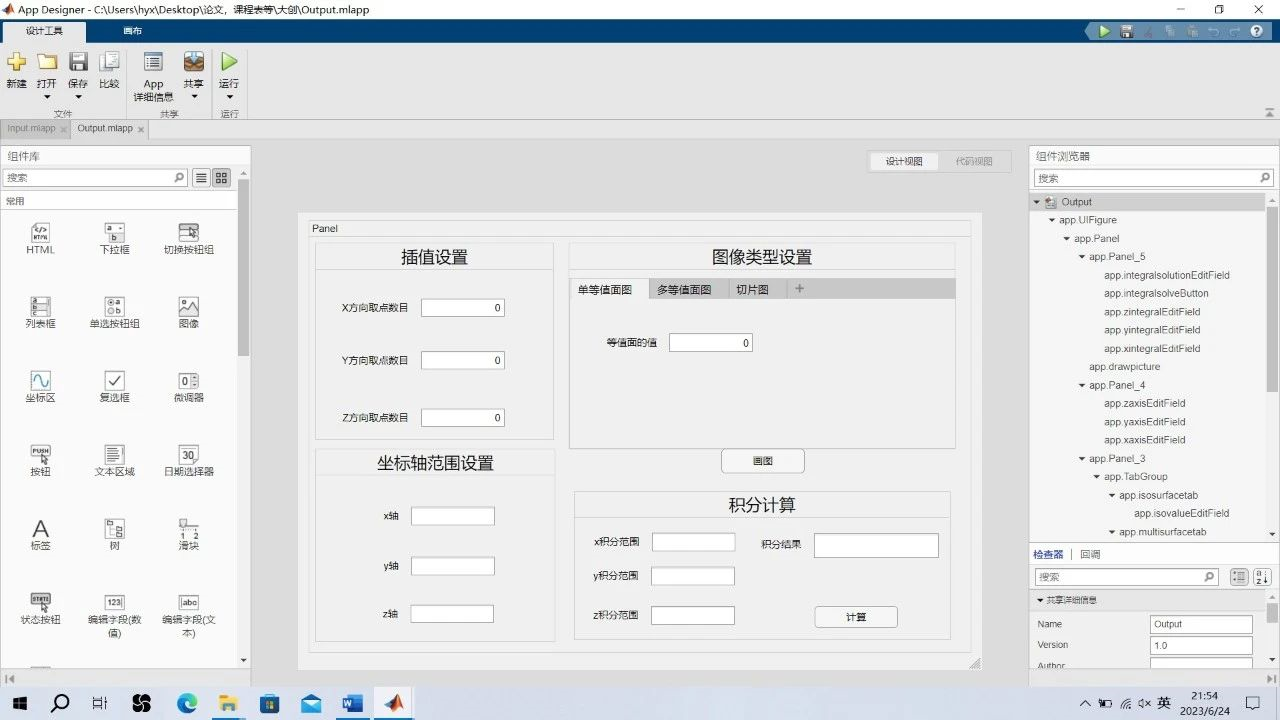Select the 复选框 (Checkbox) component
The image size is (1280, 720).
(x=114, y=381)
